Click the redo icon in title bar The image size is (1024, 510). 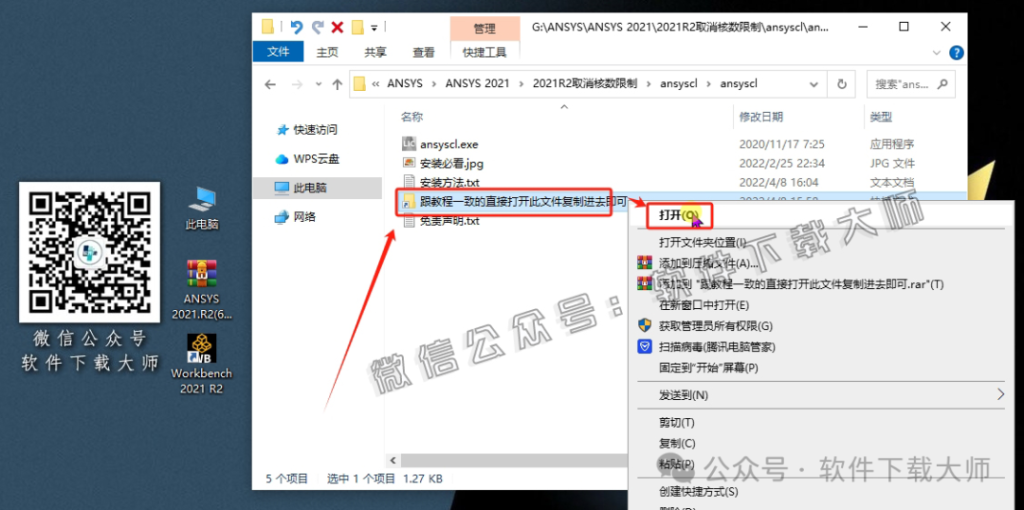(x=317, y=27)
